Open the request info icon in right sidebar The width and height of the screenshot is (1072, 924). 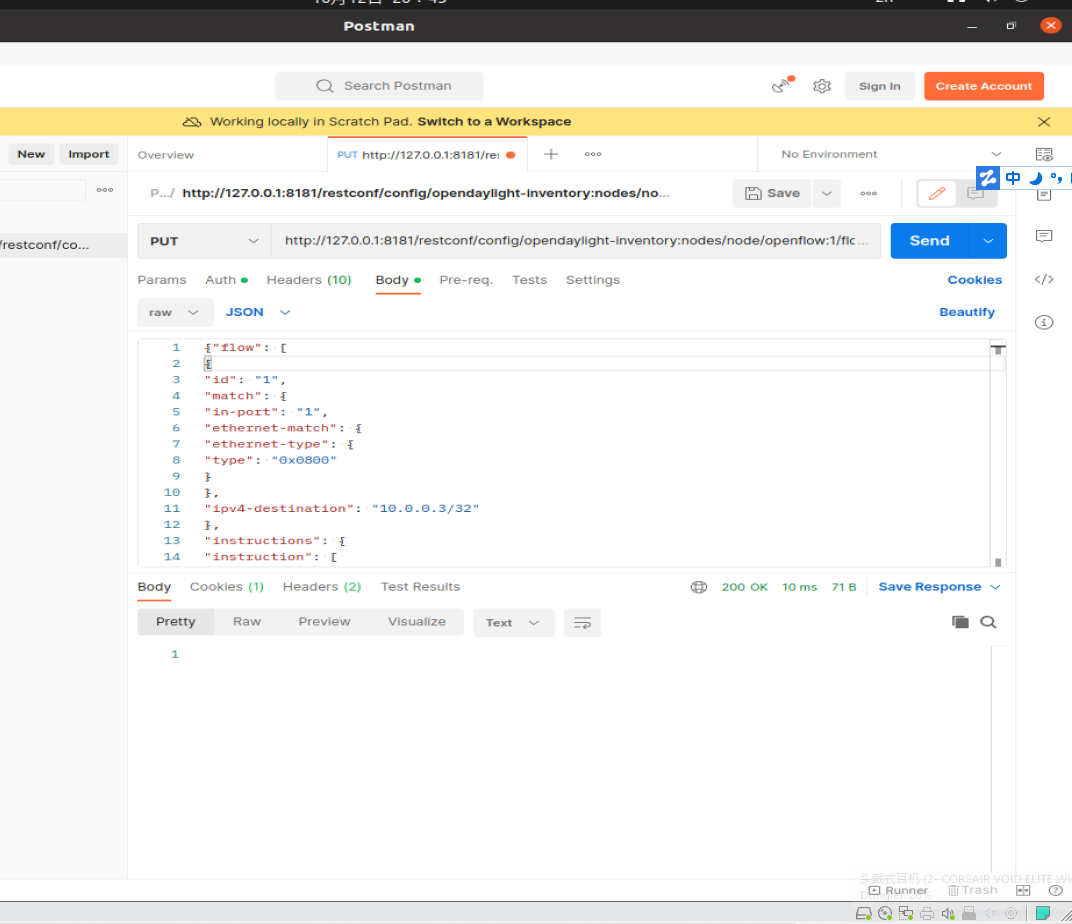[x=1043, y=322]
